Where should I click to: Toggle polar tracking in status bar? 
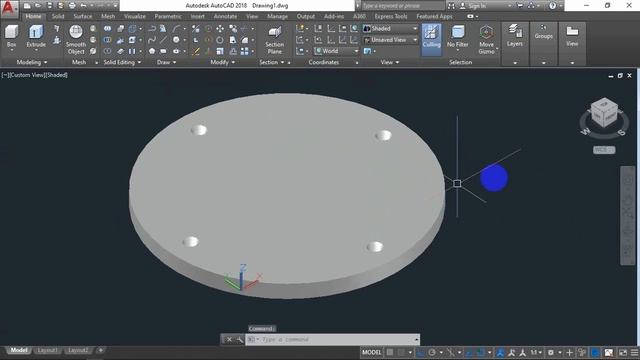click(x=432, y=352)
